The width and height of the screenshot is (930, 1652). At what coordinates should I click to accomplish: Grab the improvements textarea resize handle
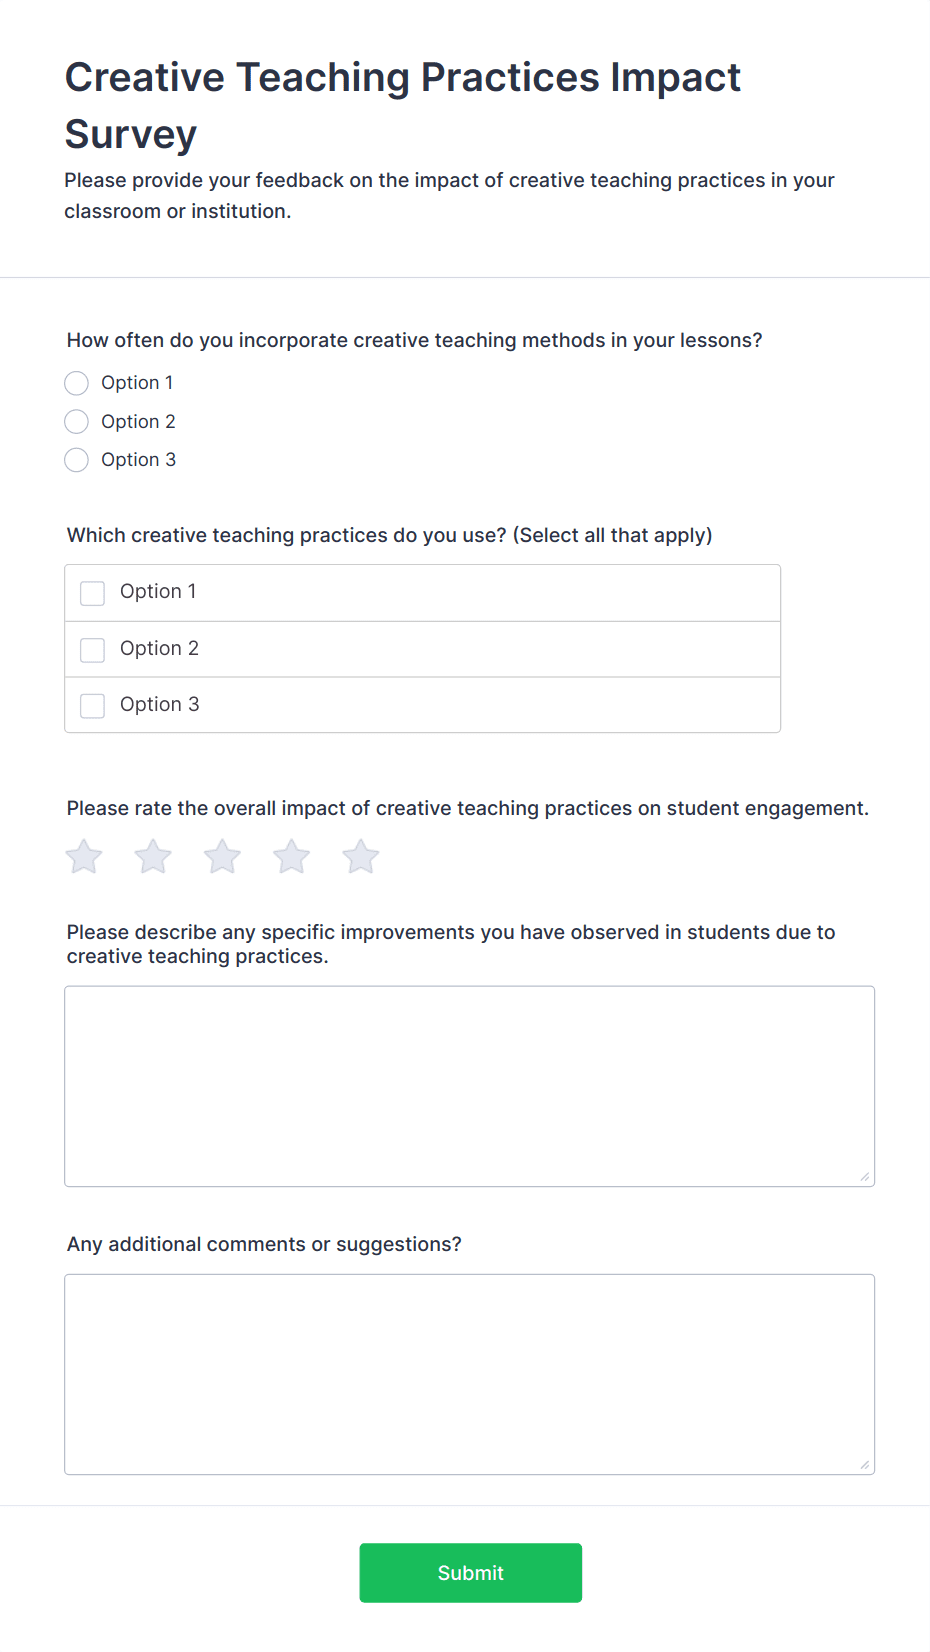pos(865,1177)
